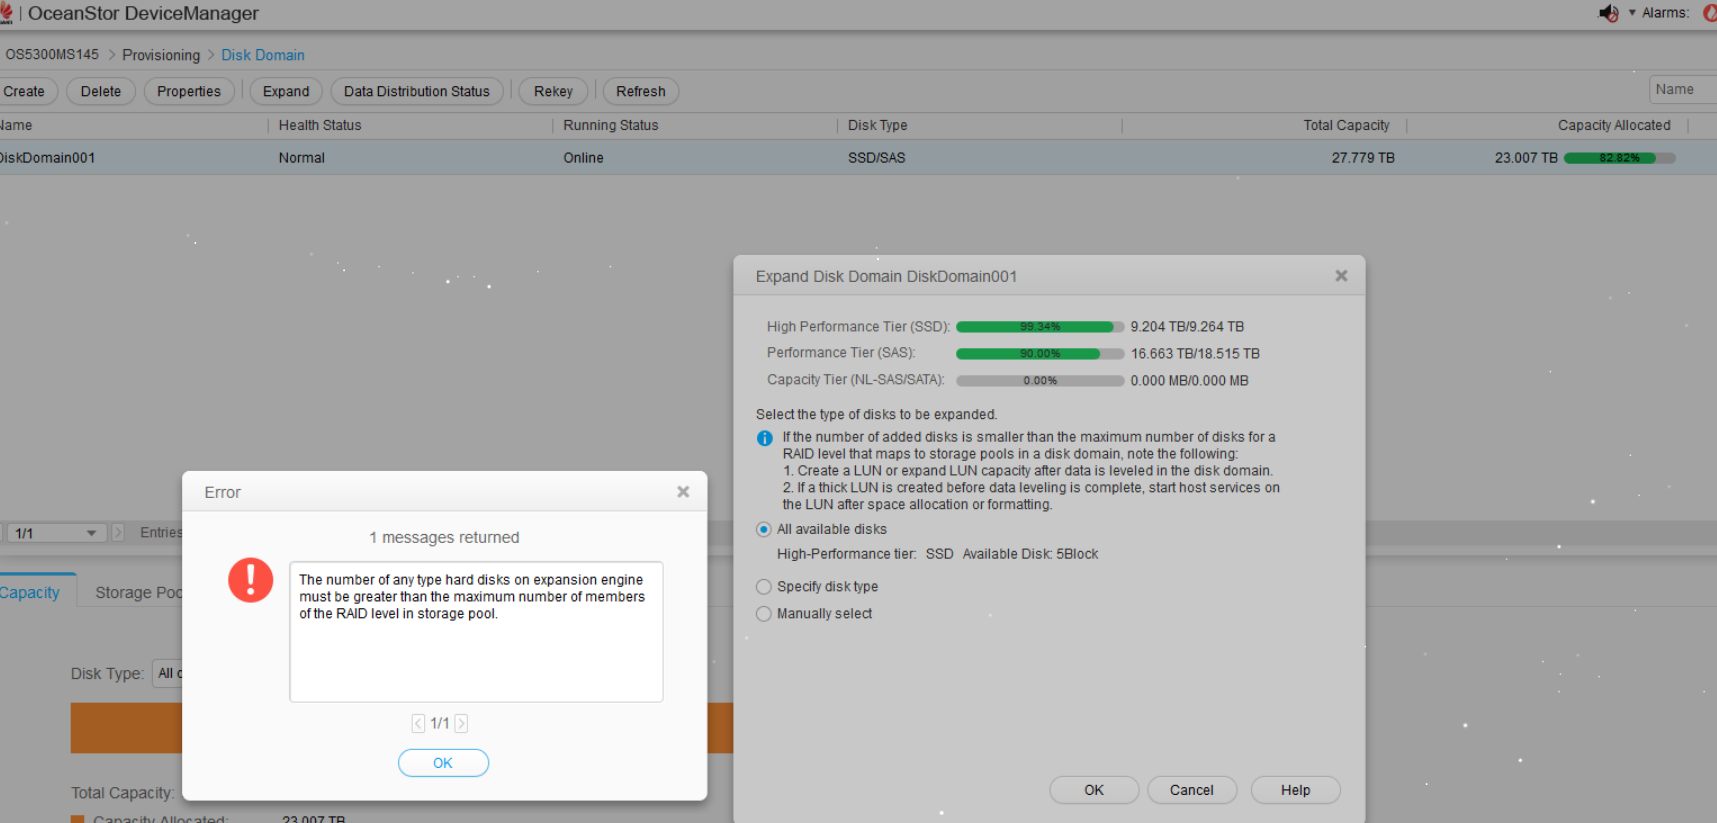1717x823 pixels.
Task: Select the Specify disk type option
Action: click(x=764, y=587)
